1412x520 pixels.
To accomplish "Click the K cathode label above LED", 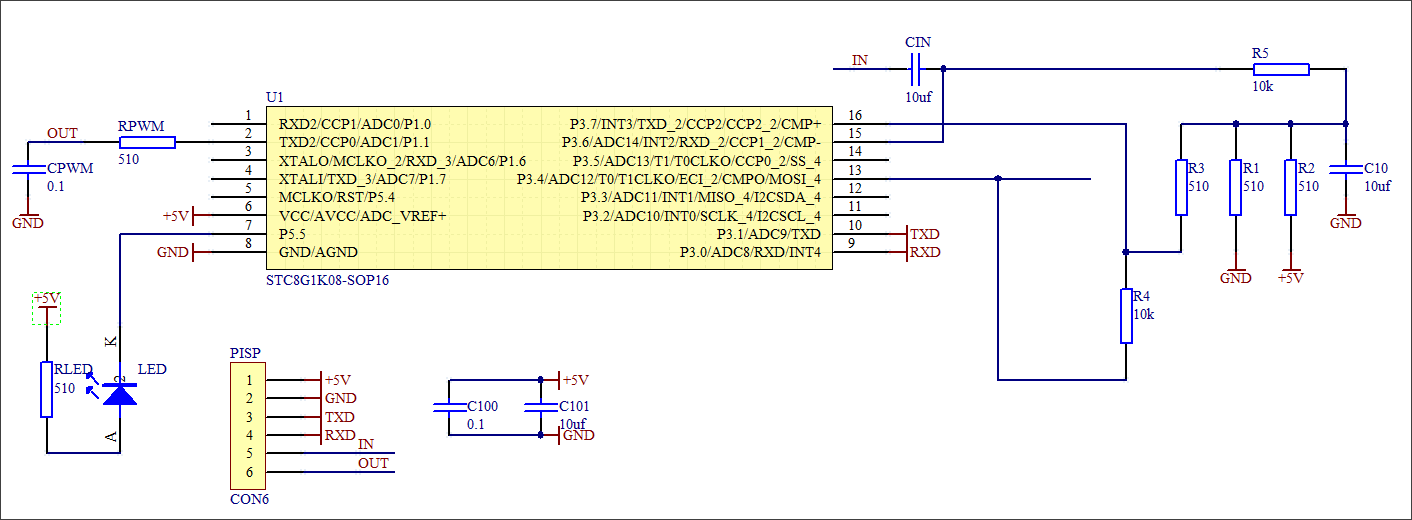I will click(112, 342).
